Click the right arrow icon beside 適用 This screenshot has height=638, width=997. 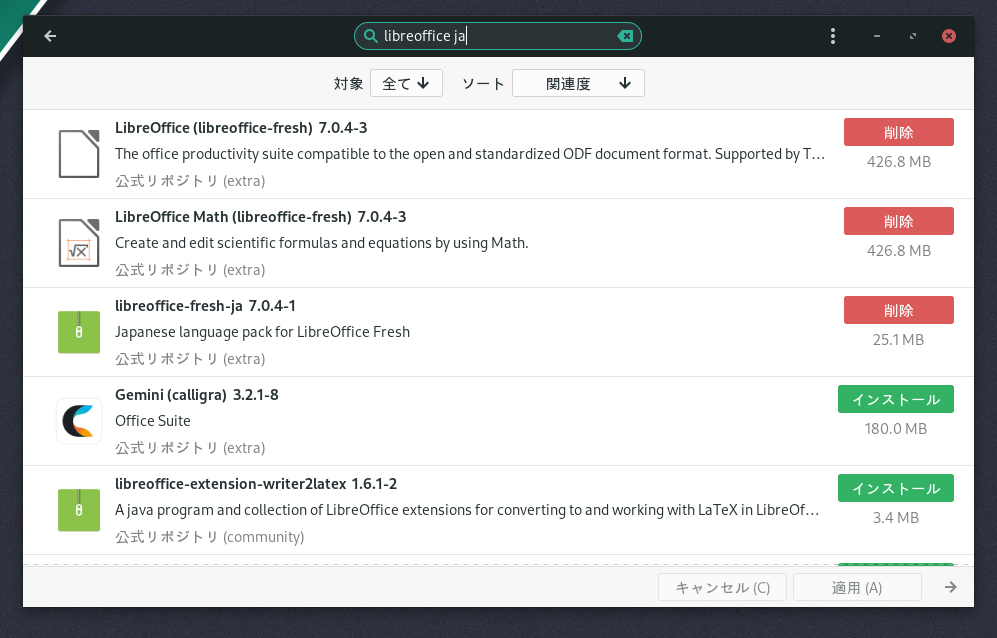[951, 587]
